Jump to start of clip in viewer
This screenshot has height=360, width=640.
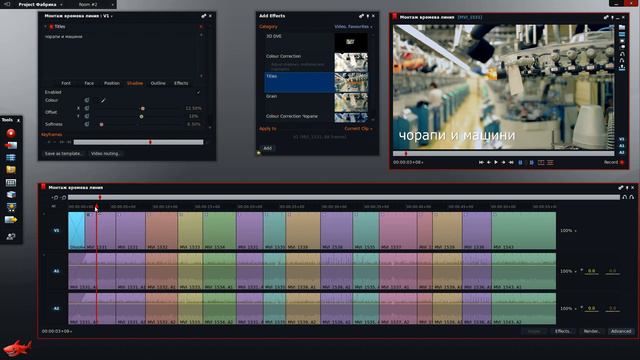(481, 162)
